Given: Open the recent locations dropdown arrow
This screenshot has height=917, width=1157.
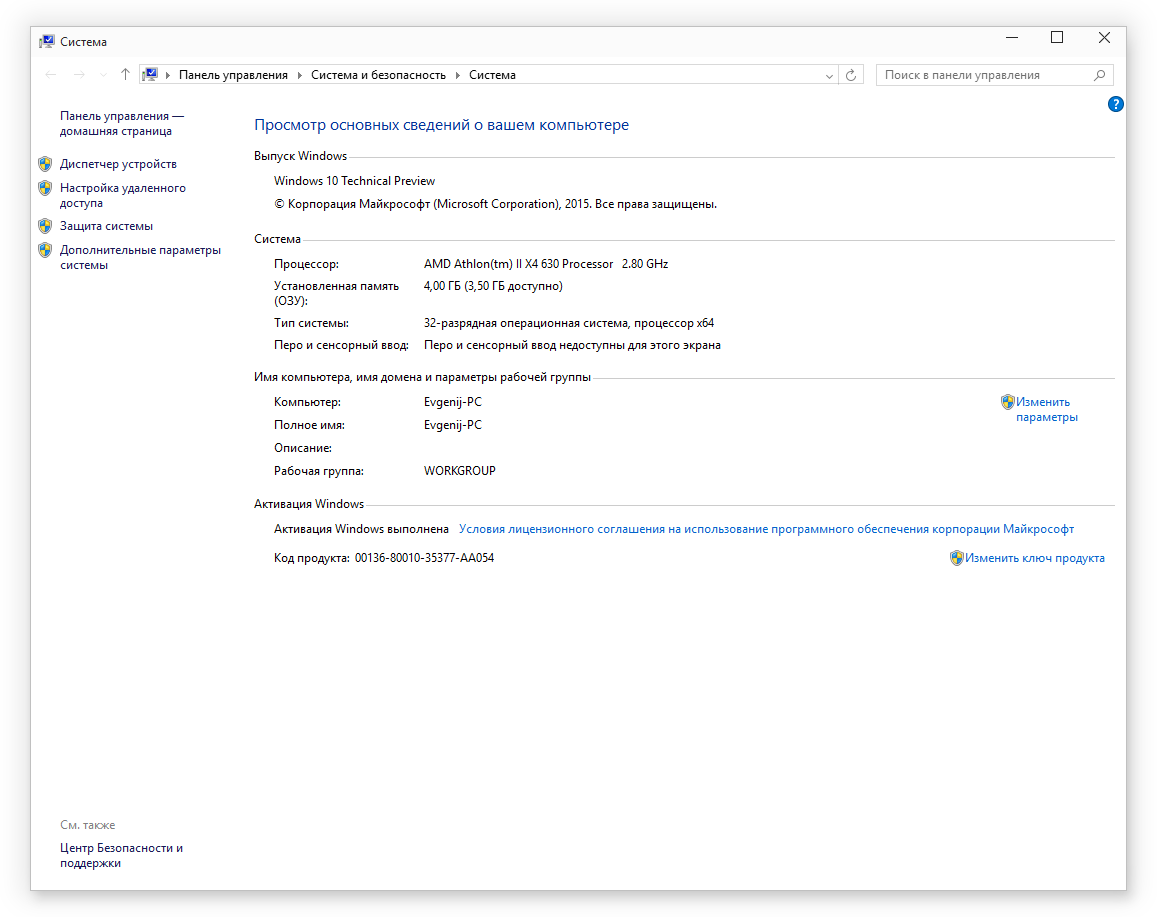Looking at the screenshot, I should click(102, 75).
